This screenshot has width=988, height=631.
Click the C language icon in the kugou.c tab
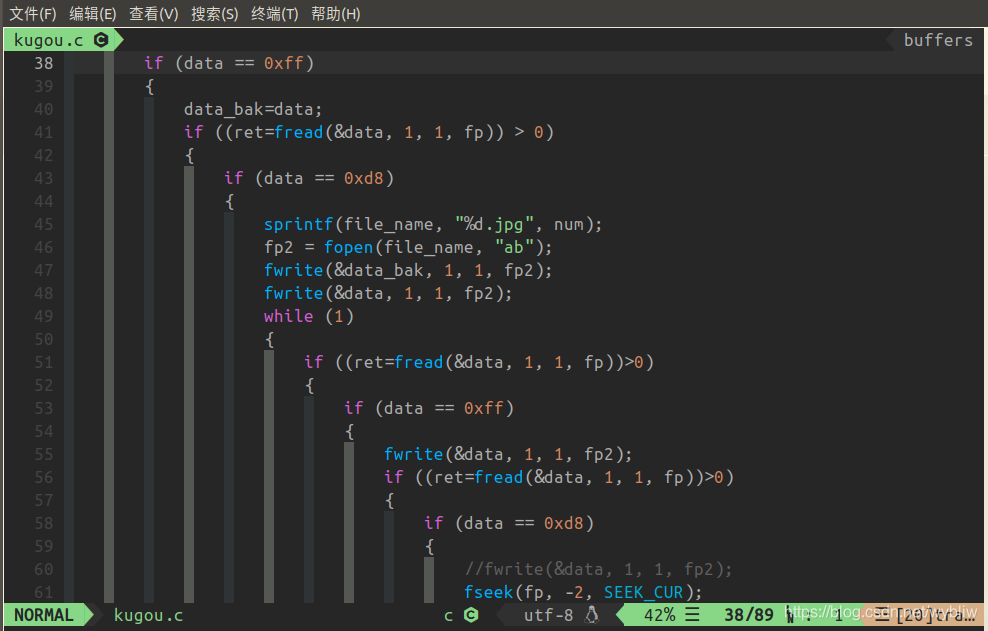click(101, 40)
